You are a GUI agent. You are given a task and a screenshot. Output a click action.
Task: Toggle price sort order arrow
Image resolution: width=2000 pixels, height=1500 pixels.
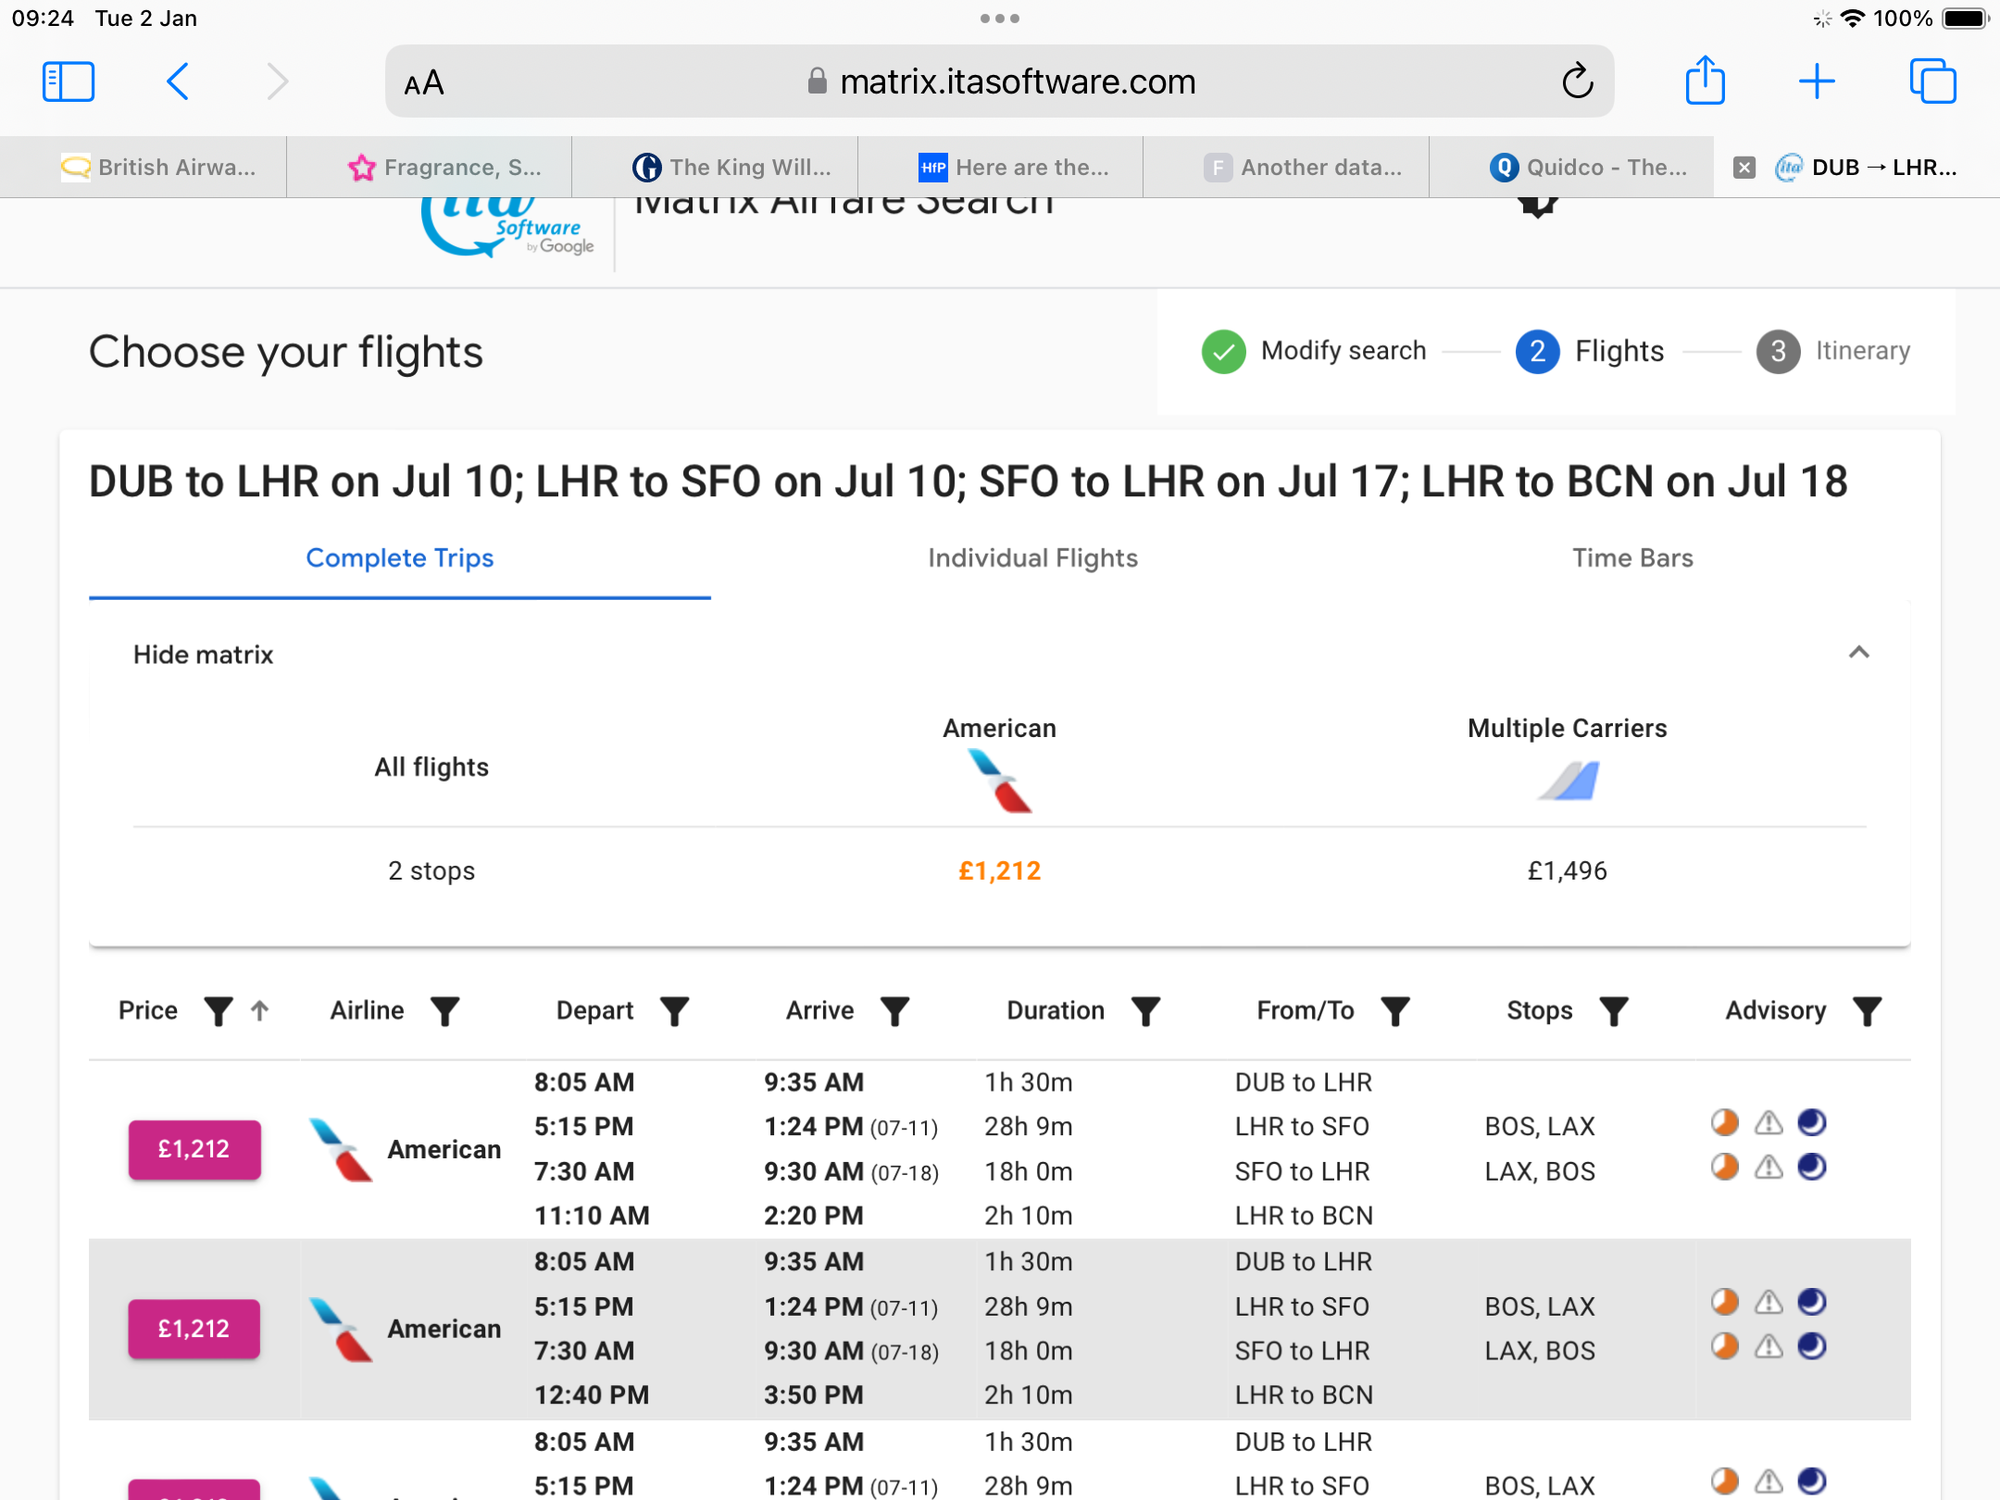pyautogui.click(x=260, y=1011)
